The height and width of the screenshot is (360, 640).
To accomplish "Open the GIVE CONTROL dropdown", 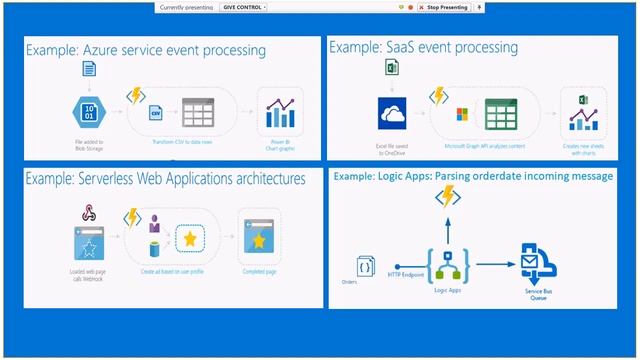I will pos(243,7).
